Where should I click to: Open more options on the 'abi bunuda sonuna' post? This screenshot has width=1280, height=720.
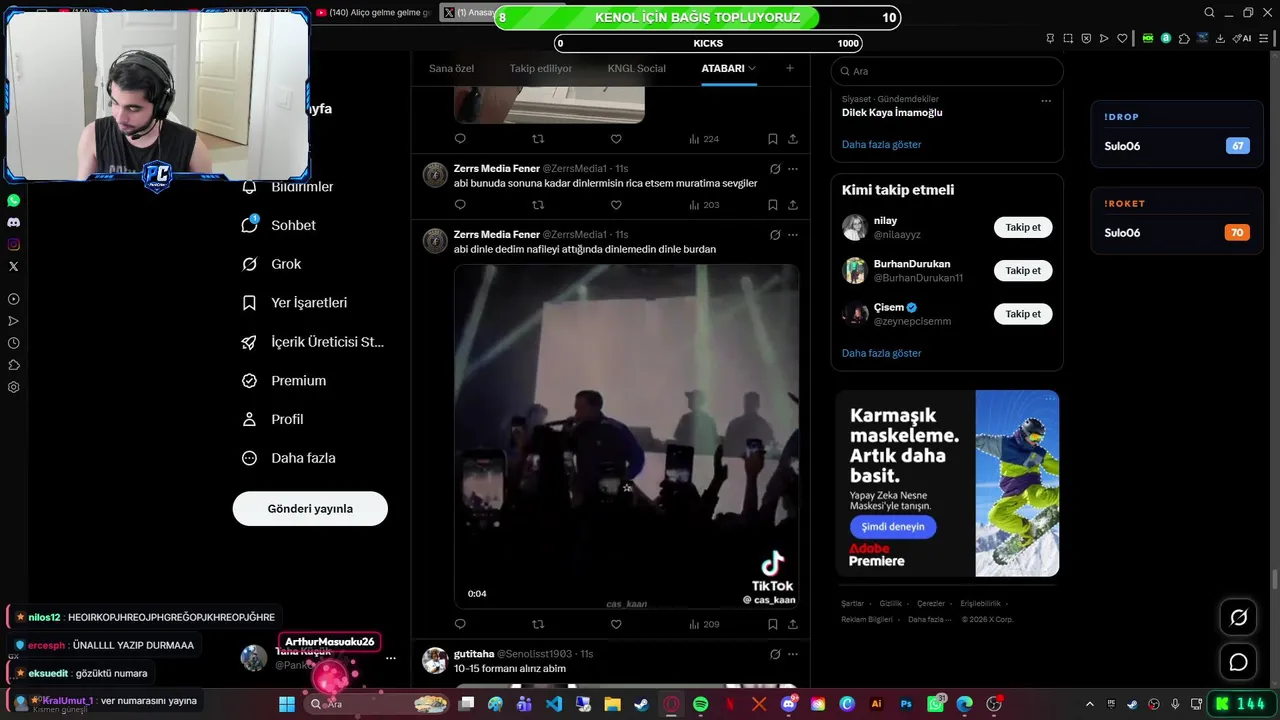[x=793, y=169]
